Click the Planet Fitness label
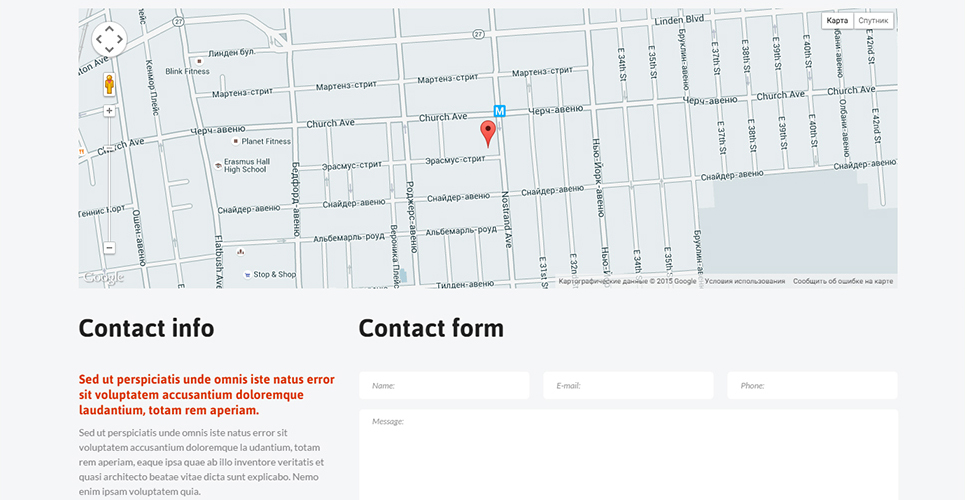Viewport: 965px width, 500px height. tap(266, 141)
